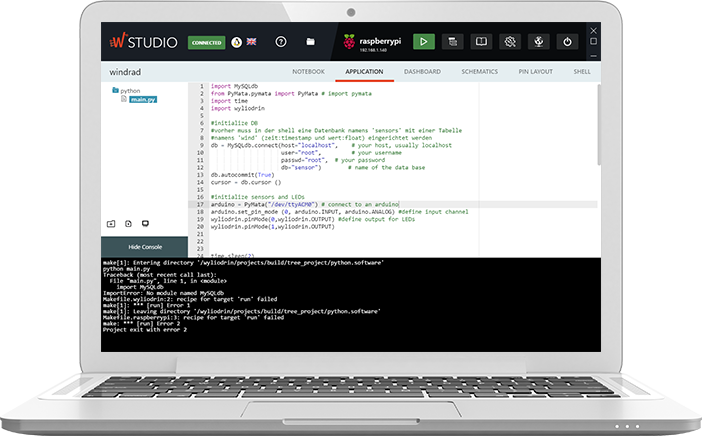The height and width of the screenshot is (436, 702).
Task: Click the British flag language selector
Action: (x=250, y=42)
